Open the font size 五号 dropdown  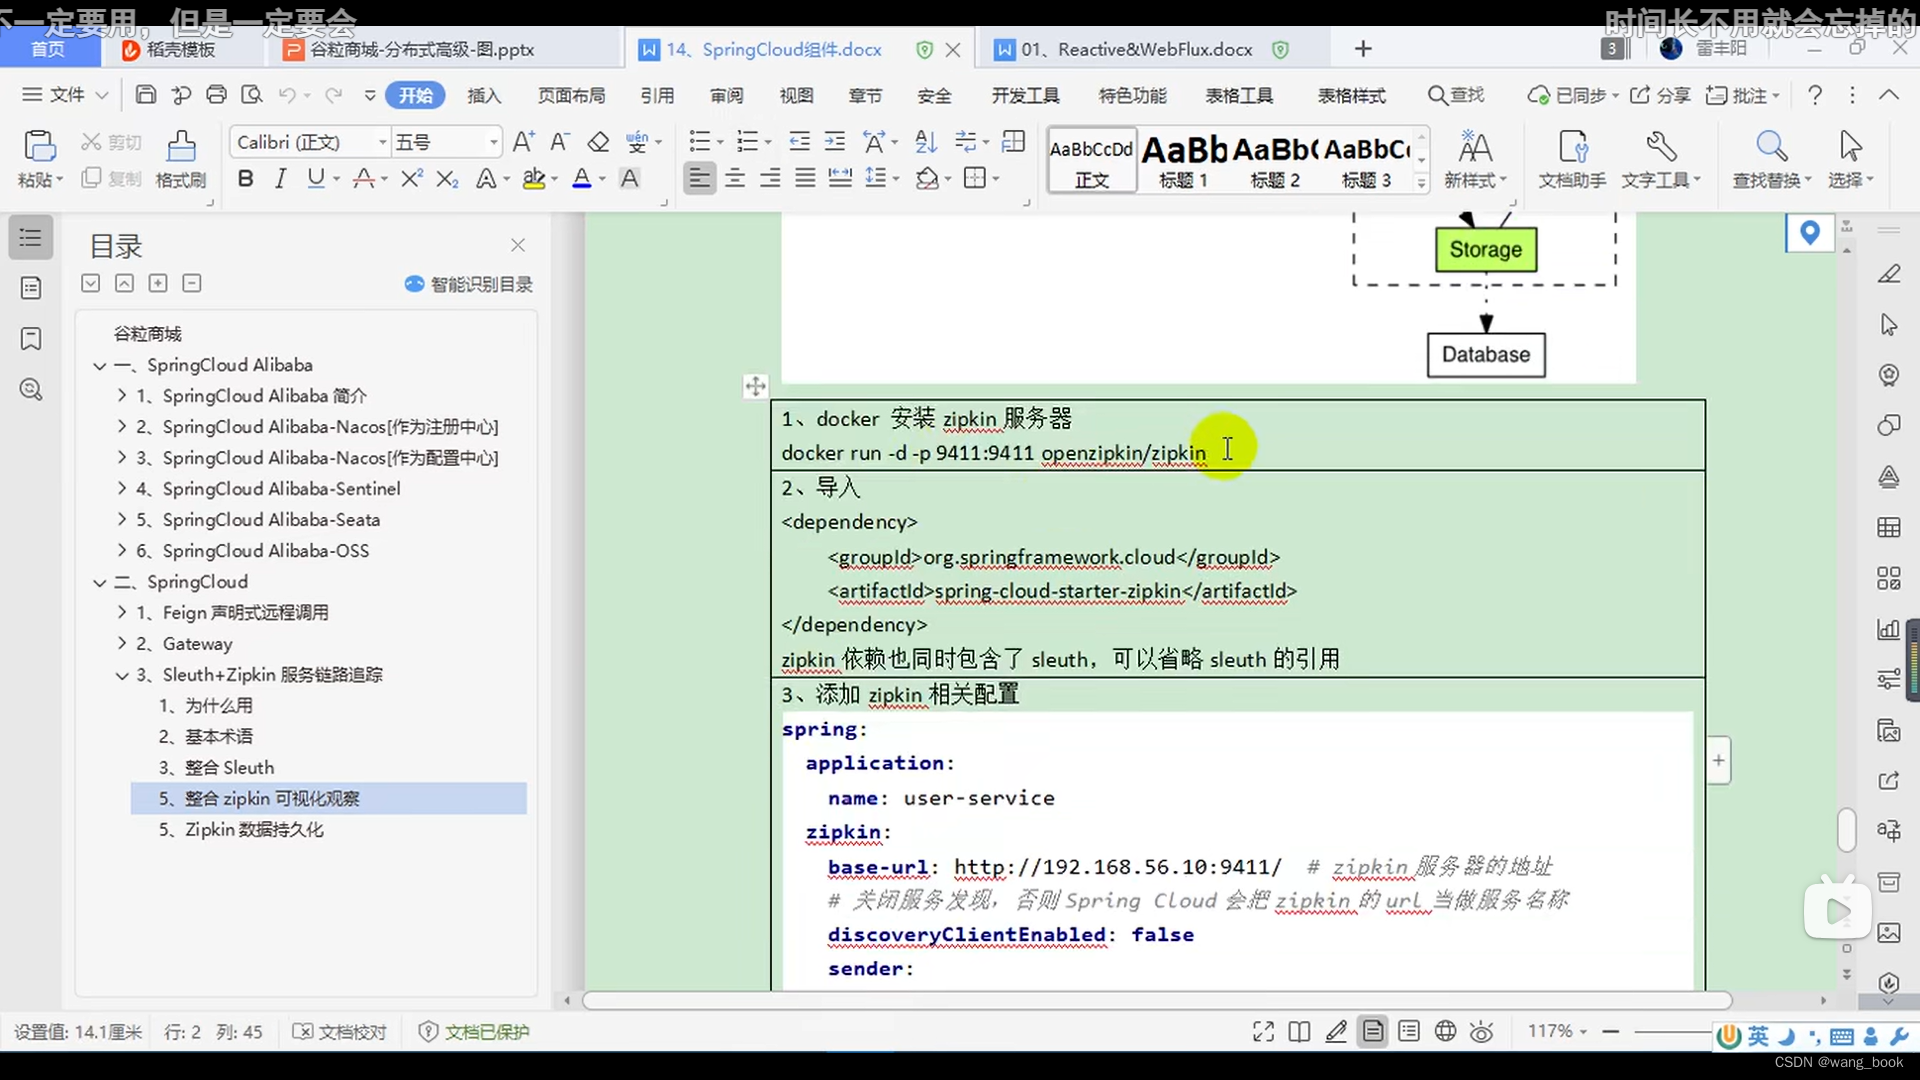coord(493,142)
